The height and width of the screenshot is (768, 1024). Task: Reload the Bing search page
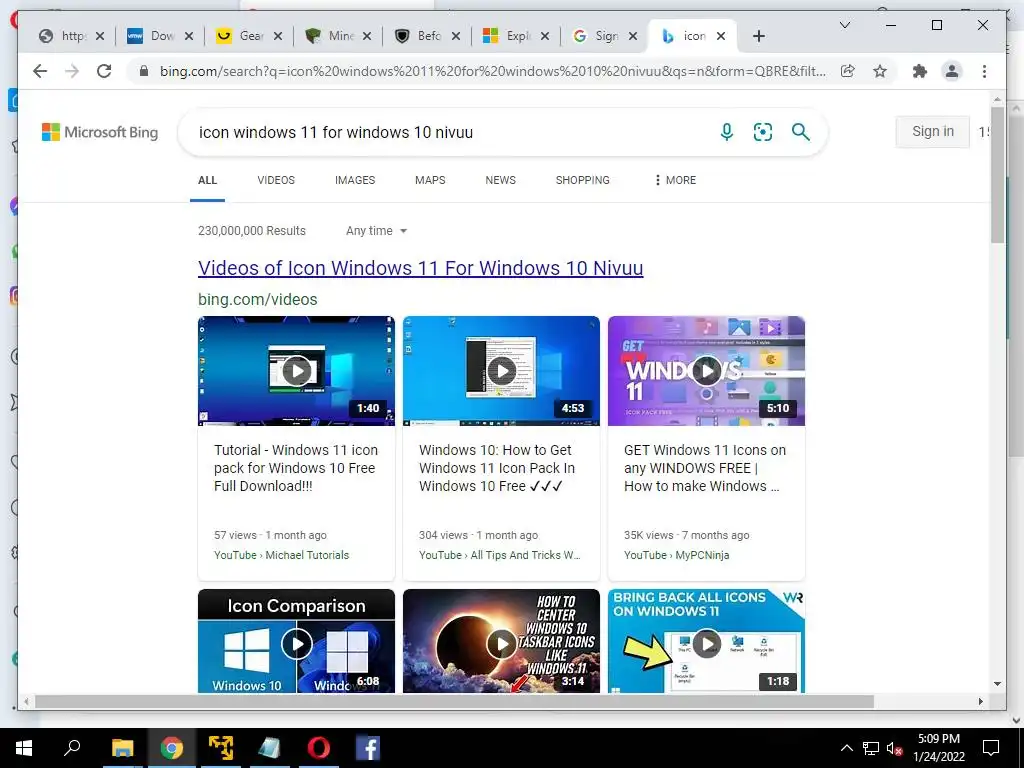pyautogui.click(x=104, y=71)
